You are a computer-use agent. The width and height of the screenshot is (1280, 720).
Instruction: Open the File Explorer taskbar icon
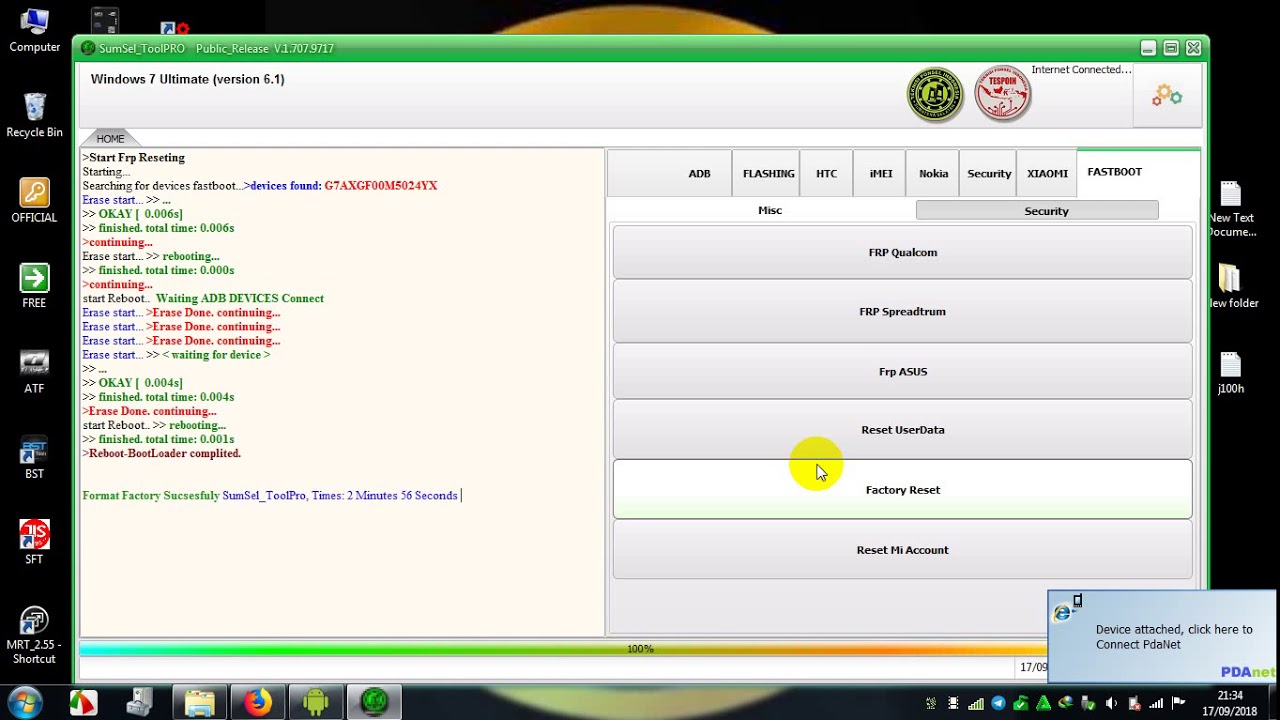click(199, 703)
